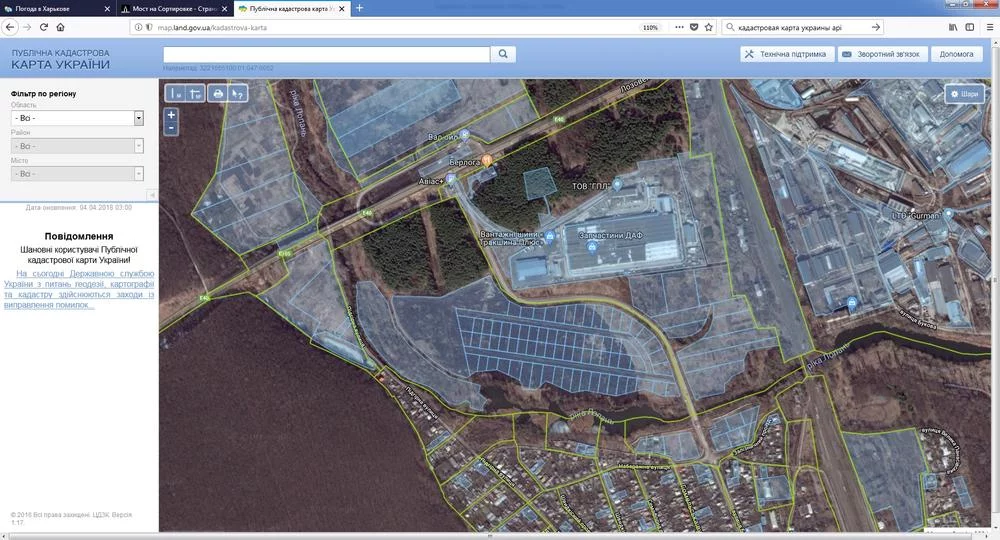Run the cadastral number search
This screenshot has height=540, width=1000.
click(503, 54)
